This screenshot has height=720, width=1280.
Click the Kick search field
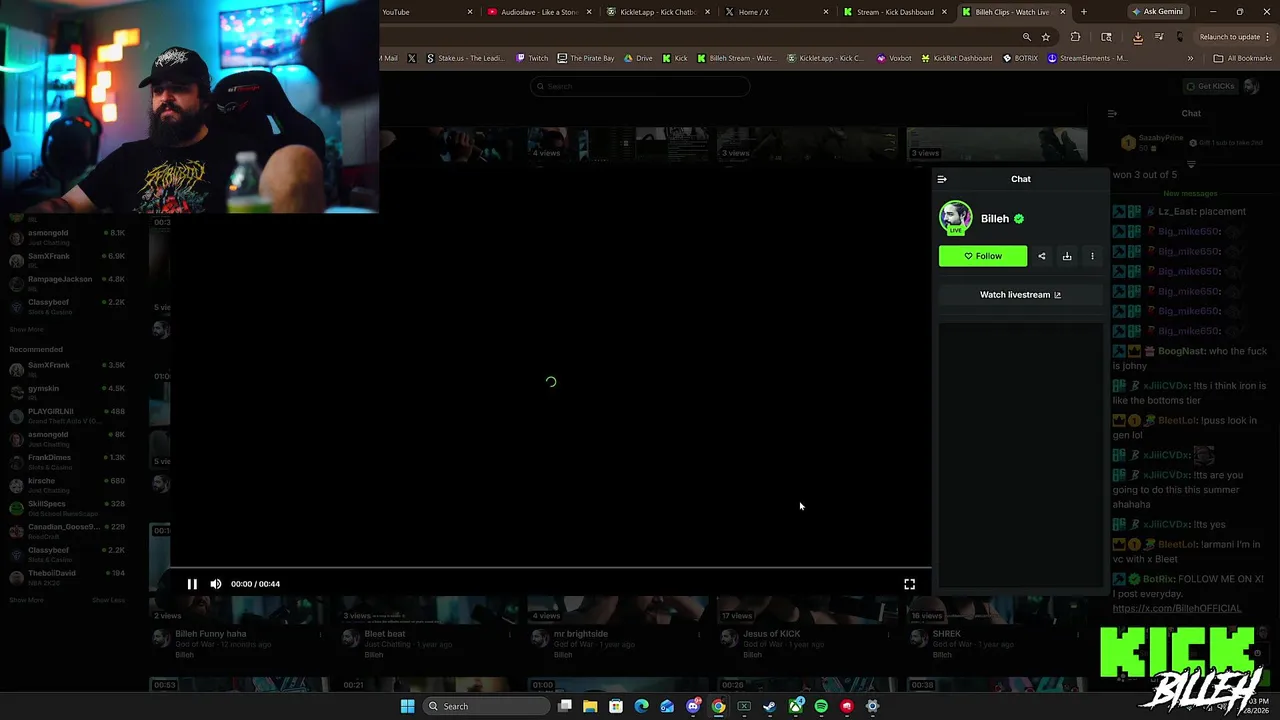(640, 86)
